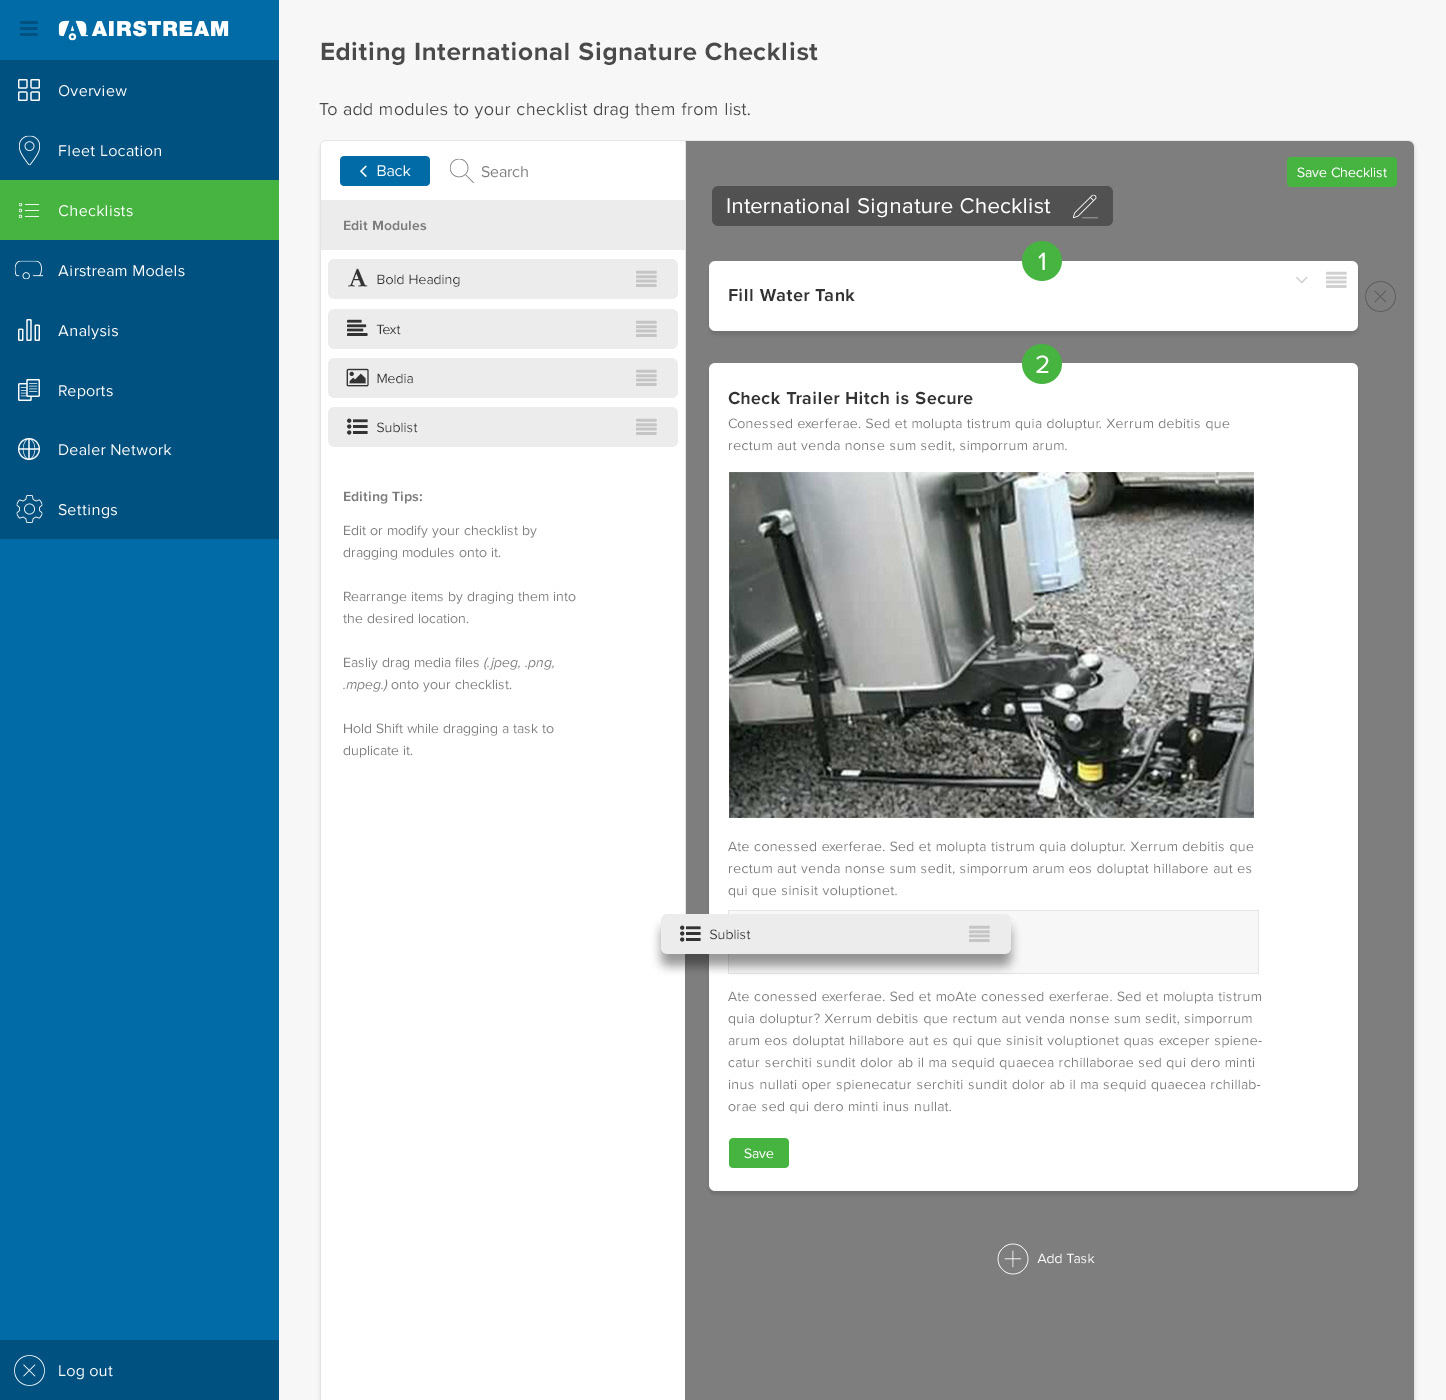Click the Analysis bar chart icon
Image resolution: width=1446 pixels, height=1400 pixels.
[x=29, y=330]
